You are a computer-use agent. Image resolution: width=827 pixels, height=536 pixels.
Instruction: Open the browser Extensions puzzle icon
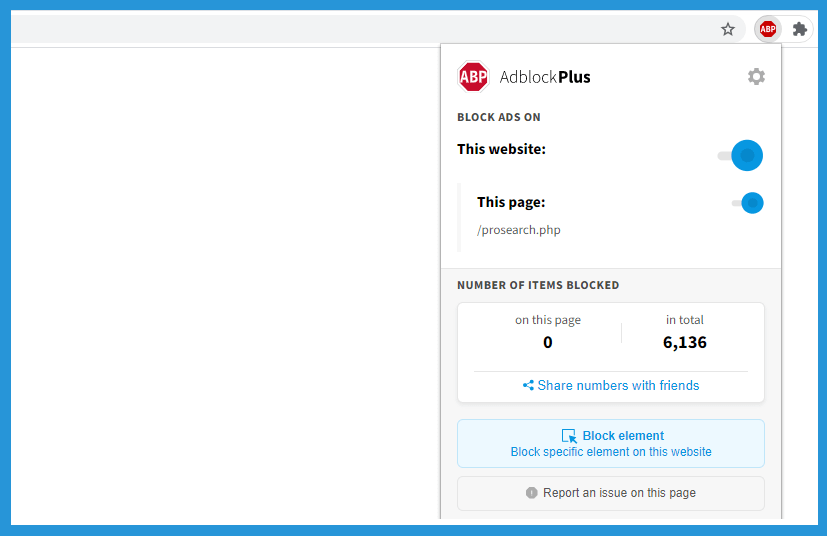800,29
